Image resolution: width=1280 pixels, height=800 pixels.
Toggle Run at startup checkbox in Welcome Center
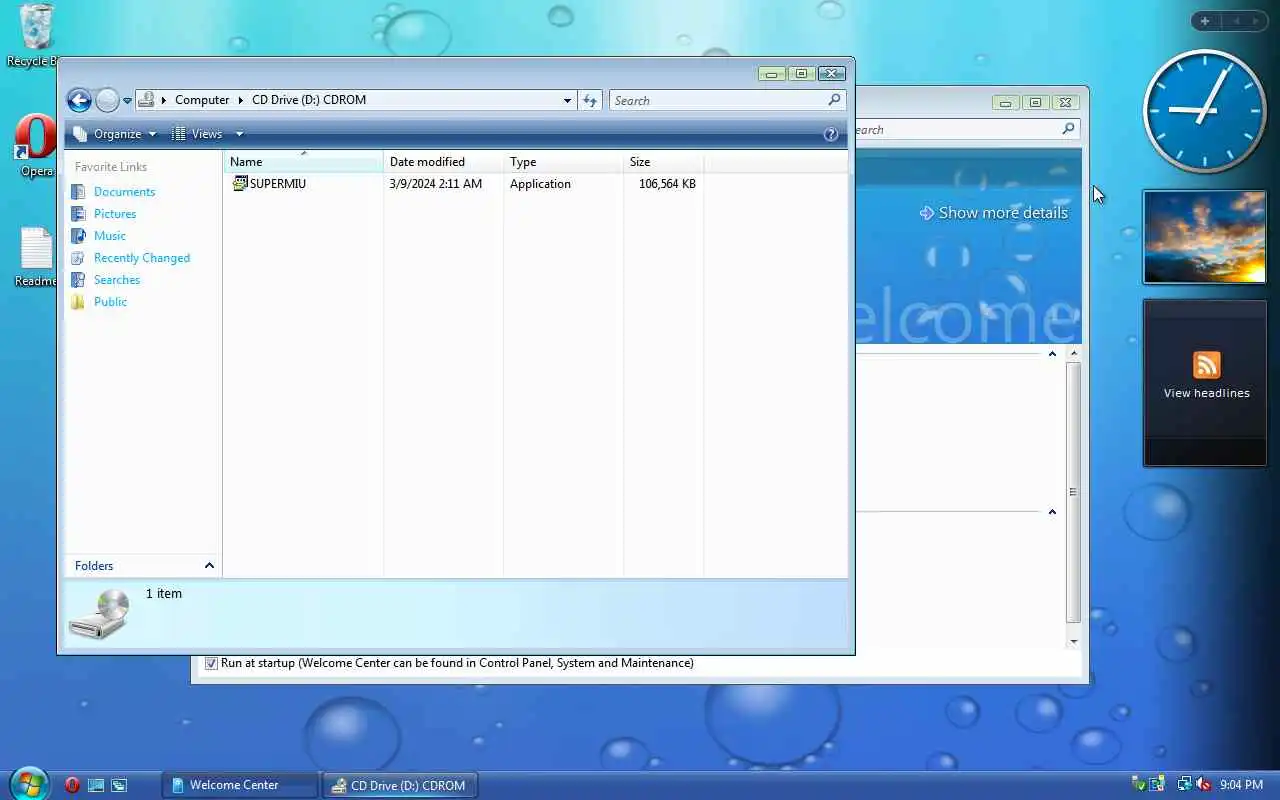[211, 663]
